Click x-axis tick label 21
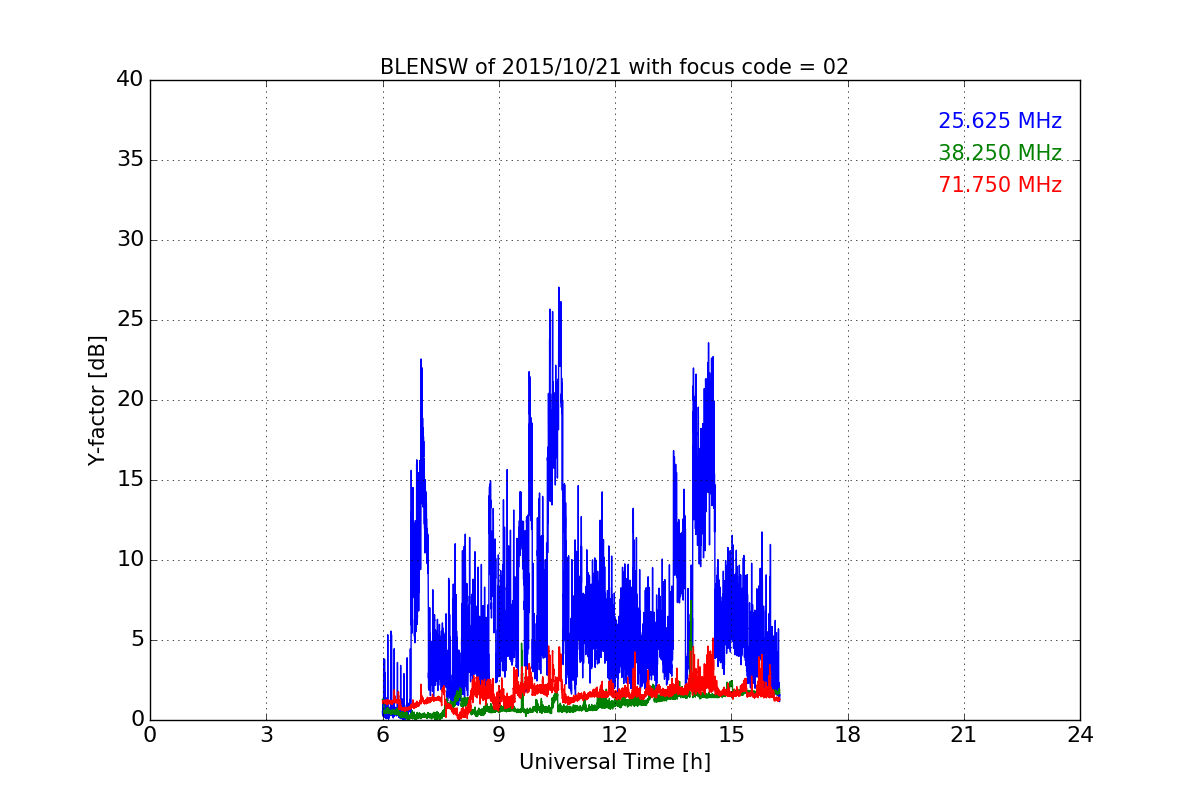The height and width of the screenshot is (800, 1200). (964, 734)
